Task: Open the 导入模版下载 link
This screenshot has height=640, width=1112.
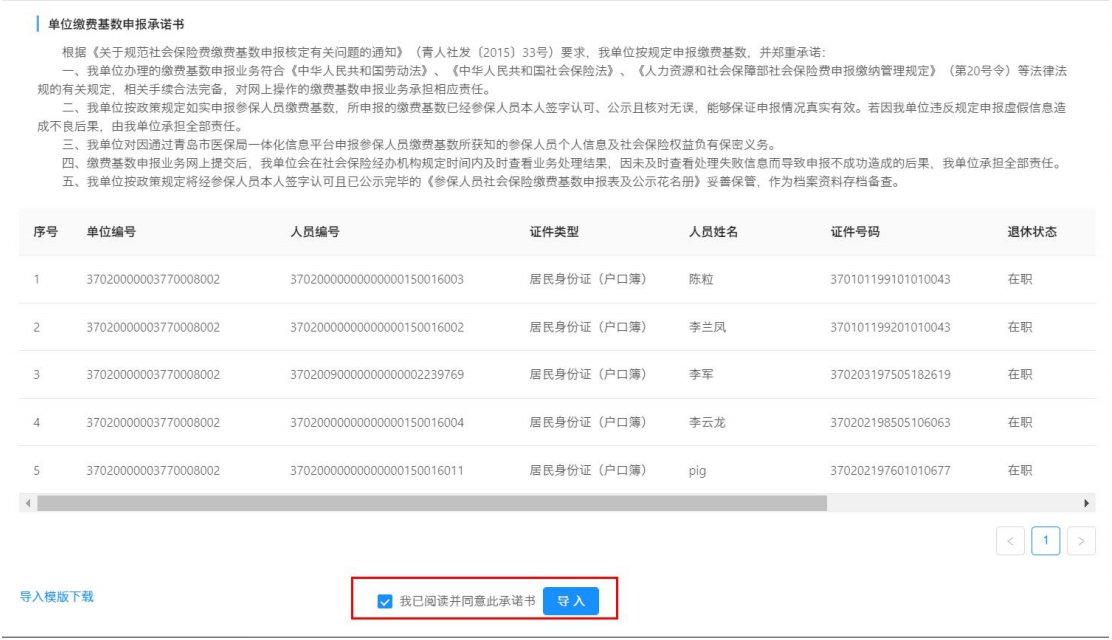Action: pyautogui.click(x=57, y=597)
